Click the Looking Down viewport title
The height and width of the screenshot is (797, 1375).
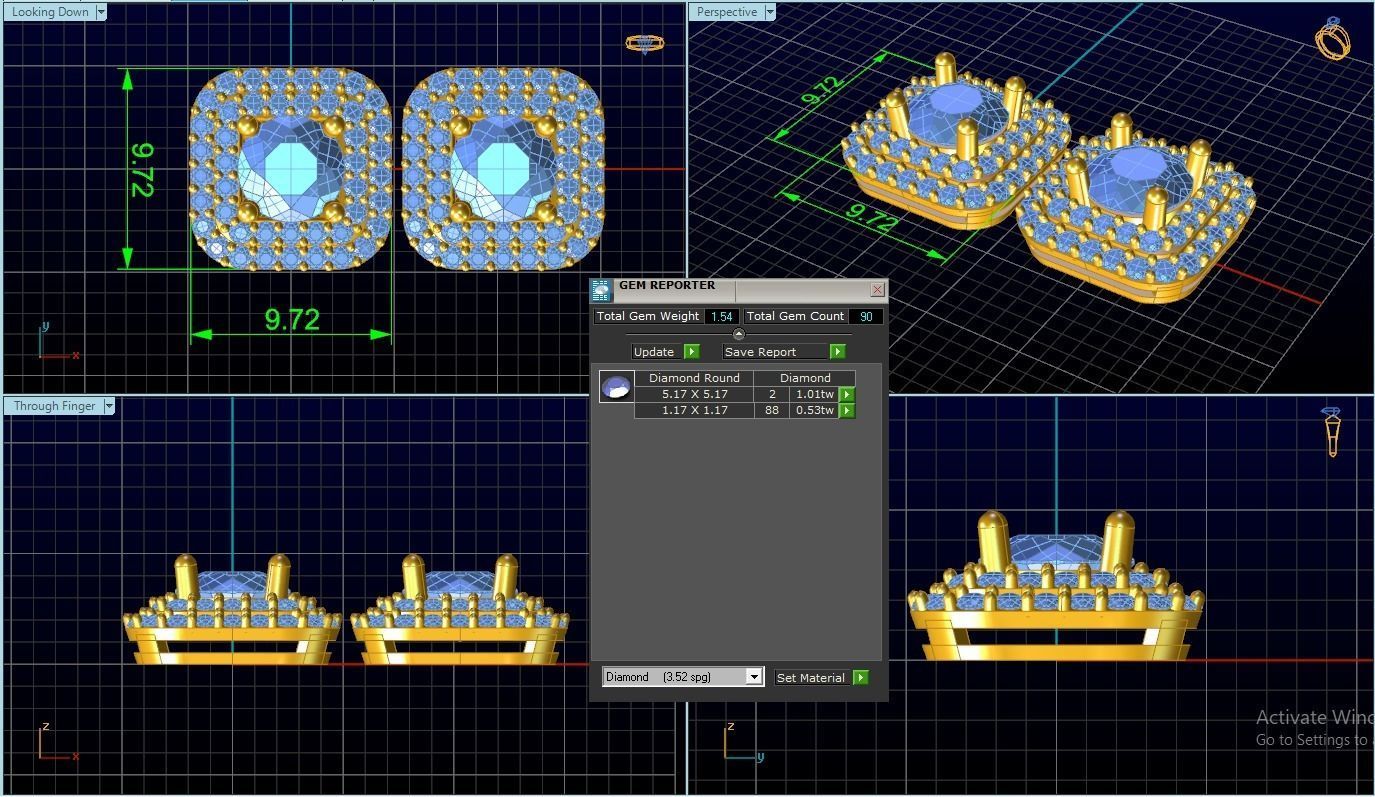[50, 12]
